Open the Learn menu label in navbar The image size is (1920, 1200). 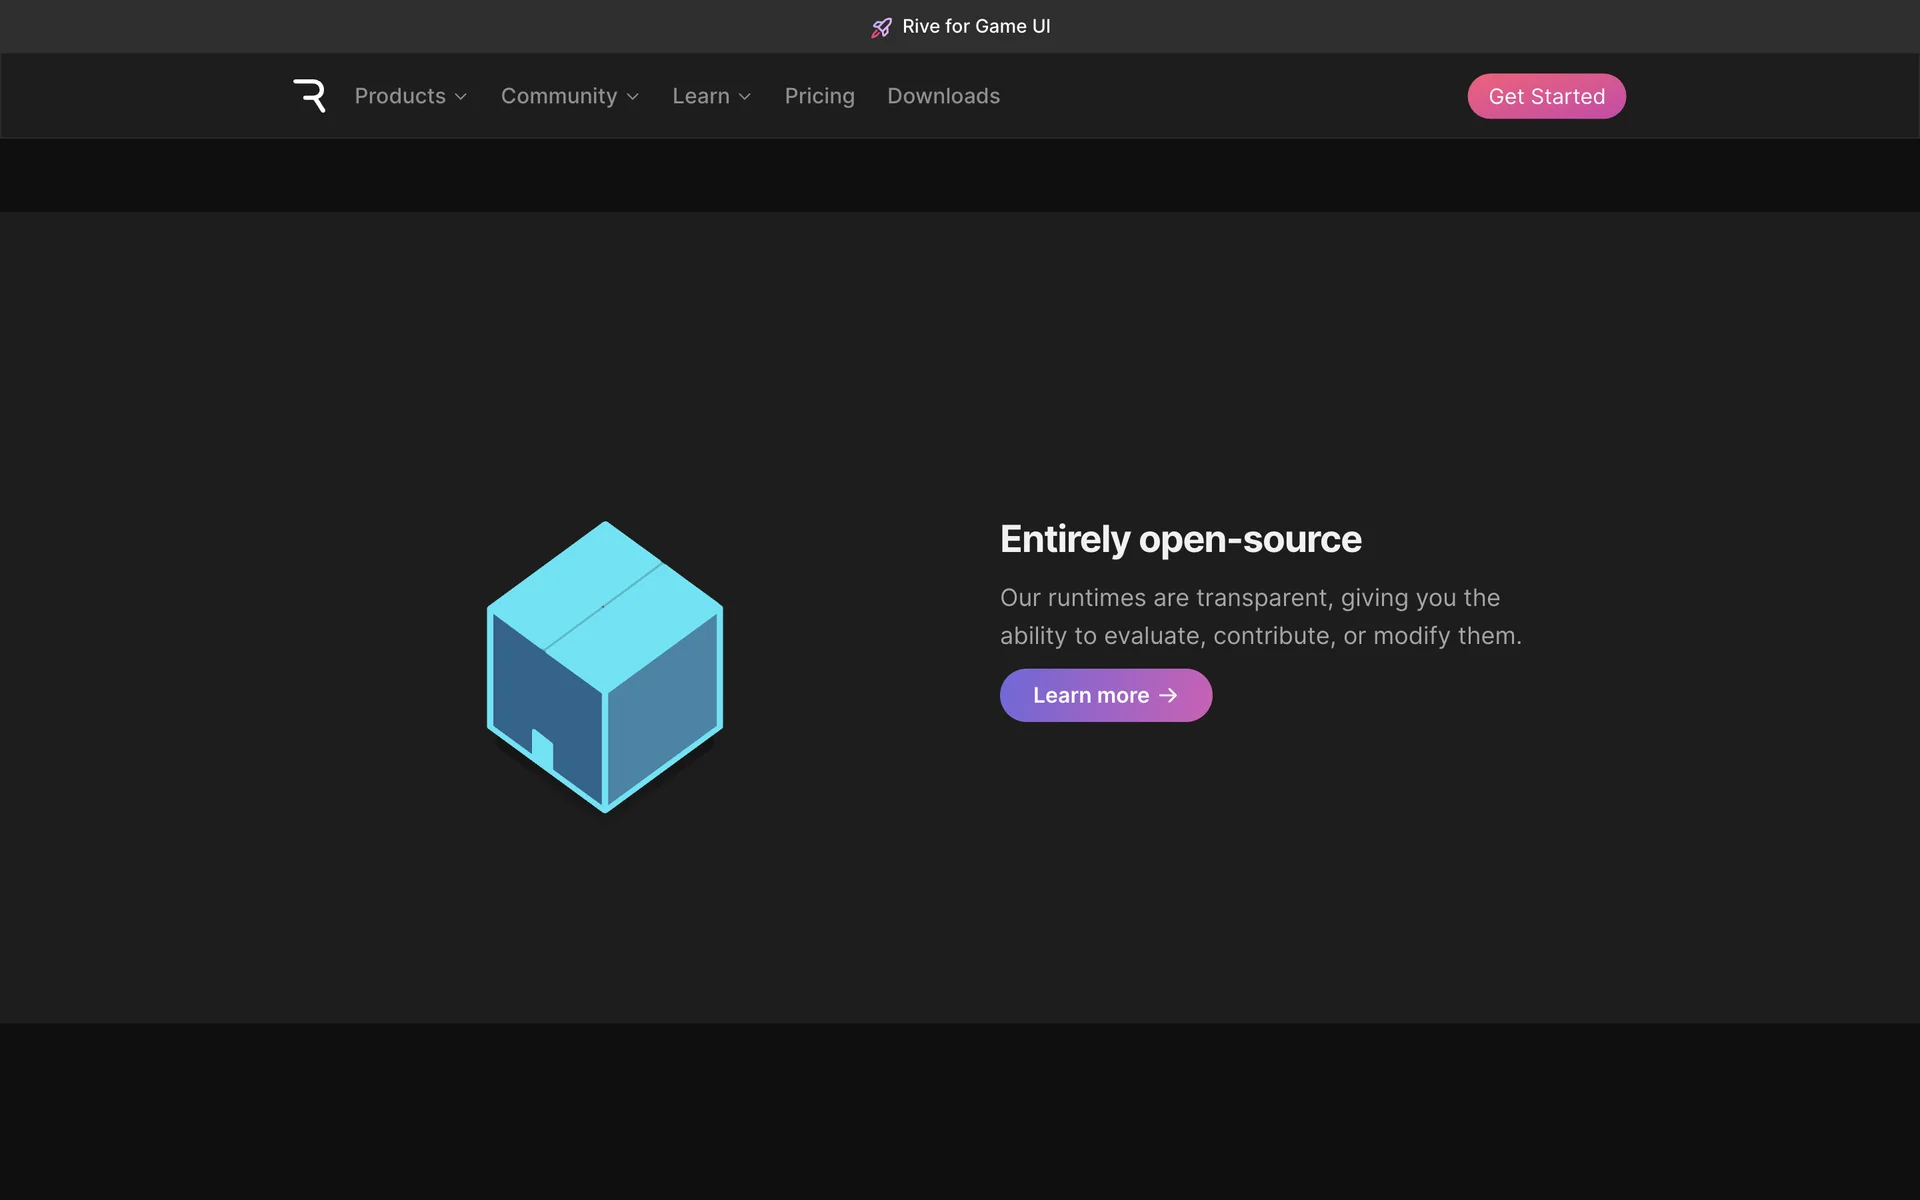point(700,96)
